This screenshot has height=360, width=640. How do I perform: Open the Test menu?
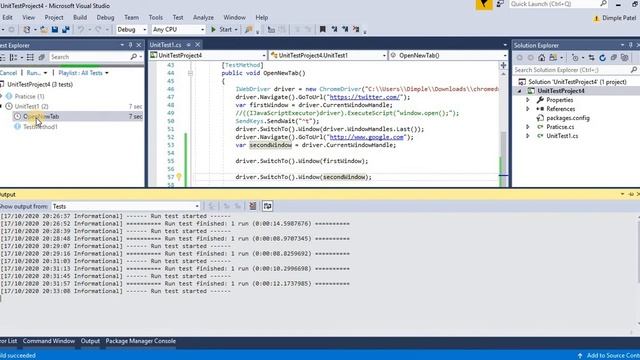pos(178,18)
